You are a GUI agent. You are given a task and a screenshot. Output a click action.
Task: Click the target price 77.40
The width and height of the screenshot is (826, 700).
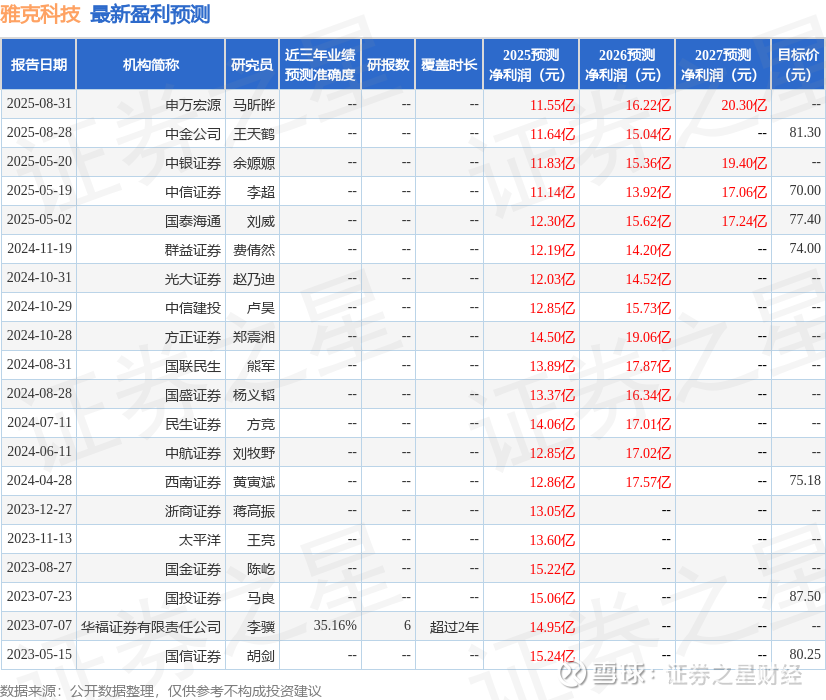[x=805, y=220]
